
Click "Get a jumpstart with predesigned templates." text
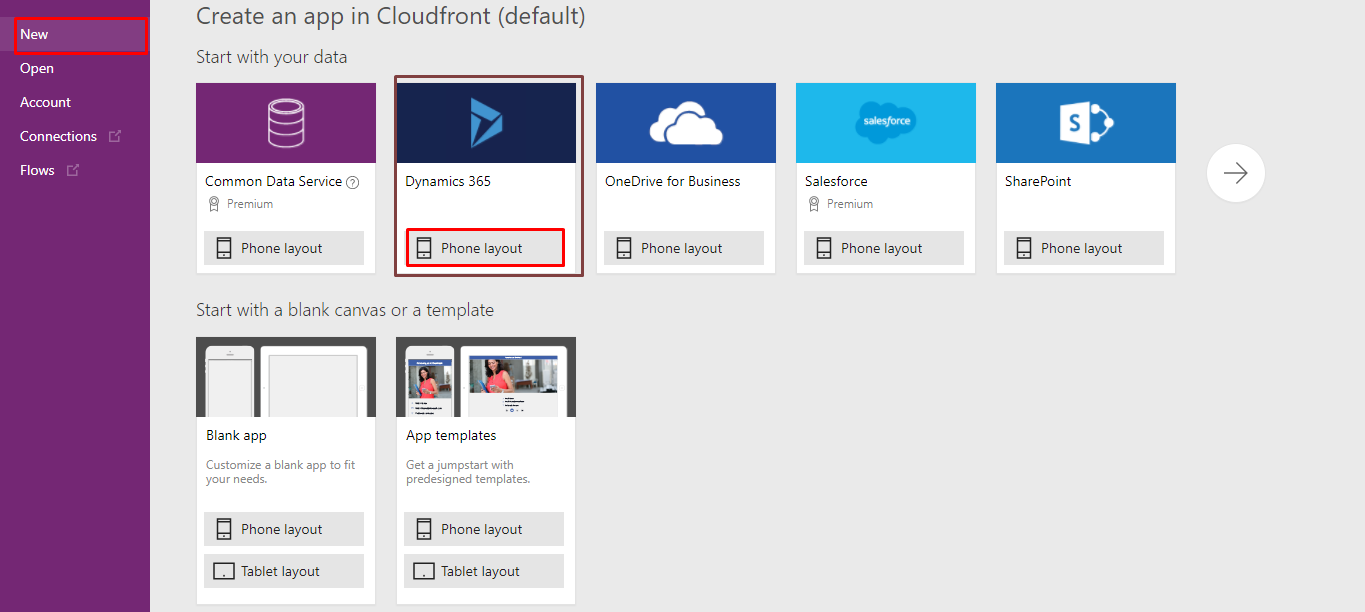(x=468, y=472)
